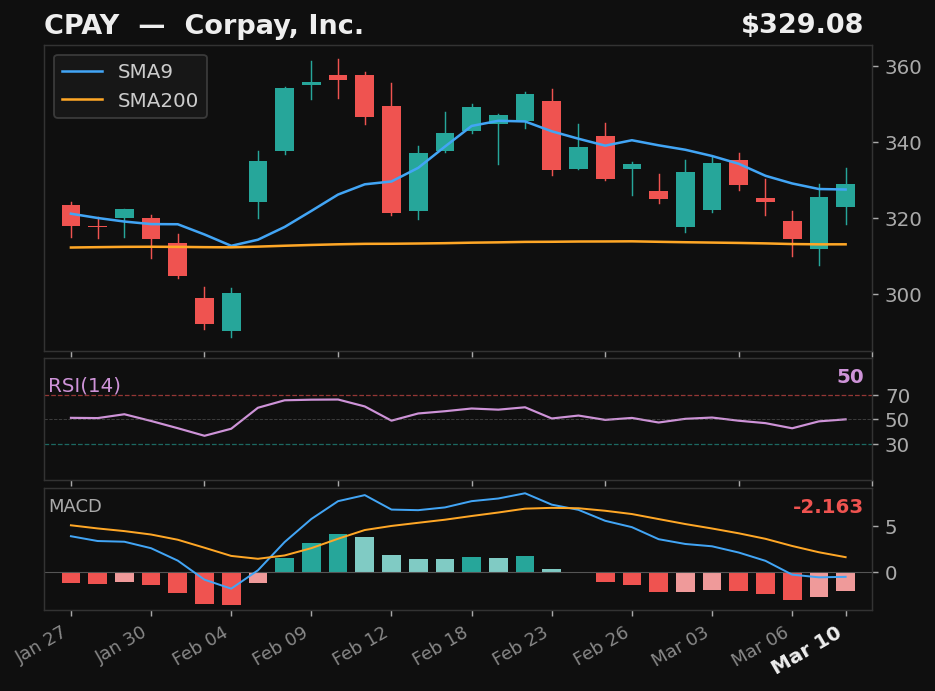Image resolution: width=935 pixels, height=691 pixels.
Task: Toggle the SMA200 line visibility
Action: 160,100
